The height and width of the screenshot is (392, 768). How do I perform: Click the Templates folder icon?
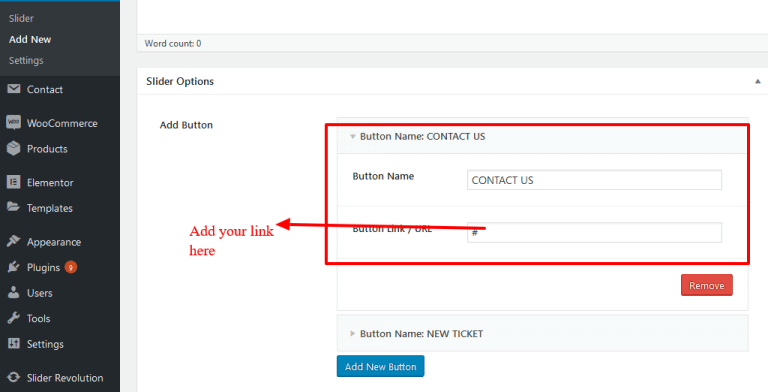14,207
